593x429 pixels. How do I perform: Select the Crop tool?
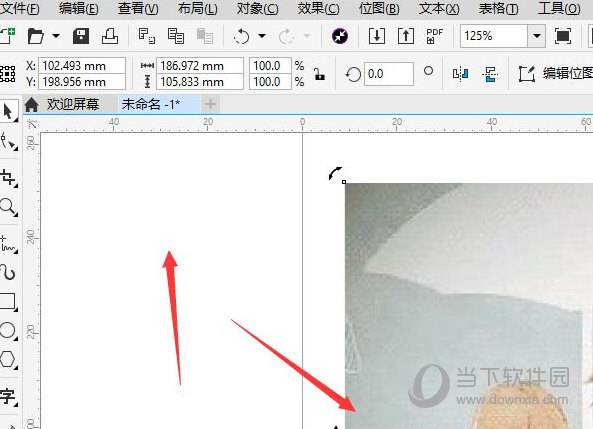(x=8, y=178)
